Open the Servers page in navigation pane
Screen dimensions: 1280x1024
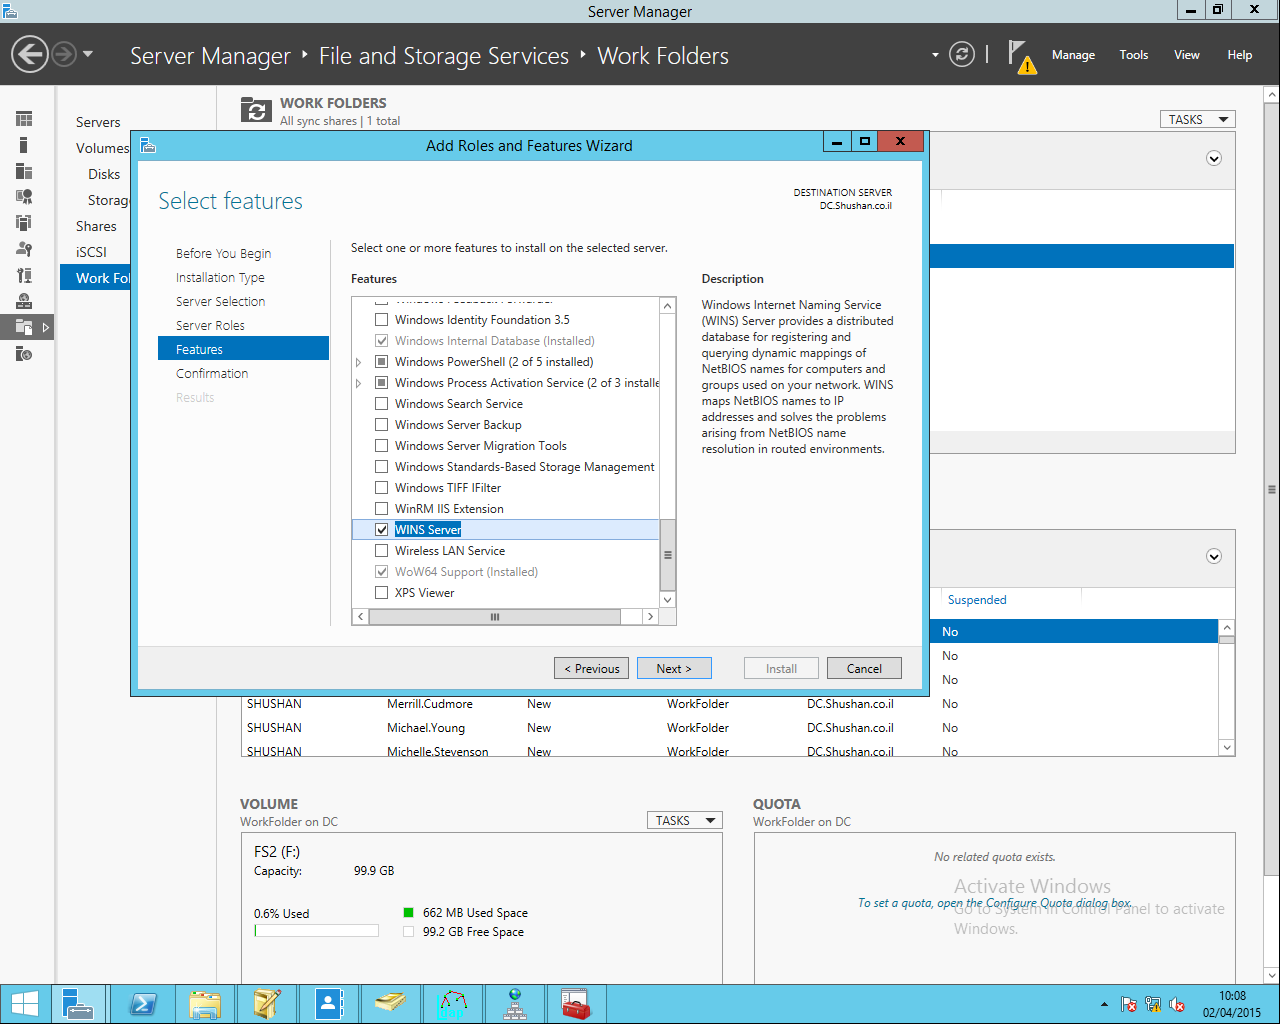tap(98, 122)
